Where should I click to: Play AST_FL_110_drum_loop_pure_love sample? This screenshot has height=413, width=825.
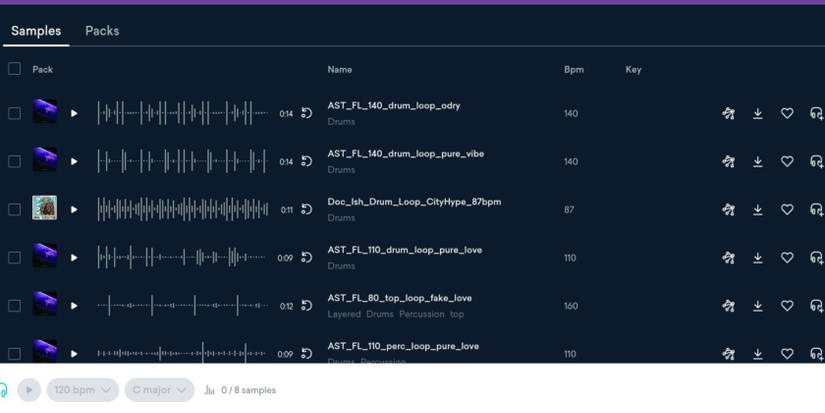(74, 257)
